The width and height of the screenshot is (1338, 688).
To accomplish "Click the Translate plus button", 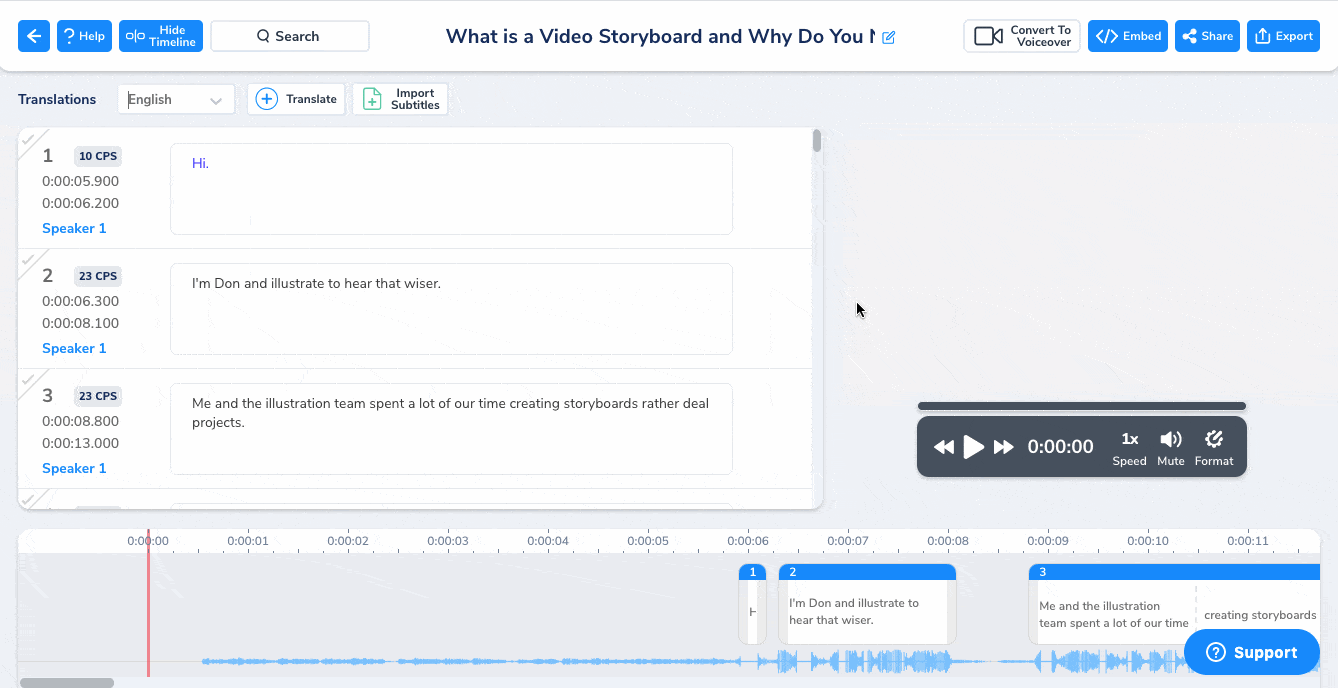I will (x=296, y=99).
